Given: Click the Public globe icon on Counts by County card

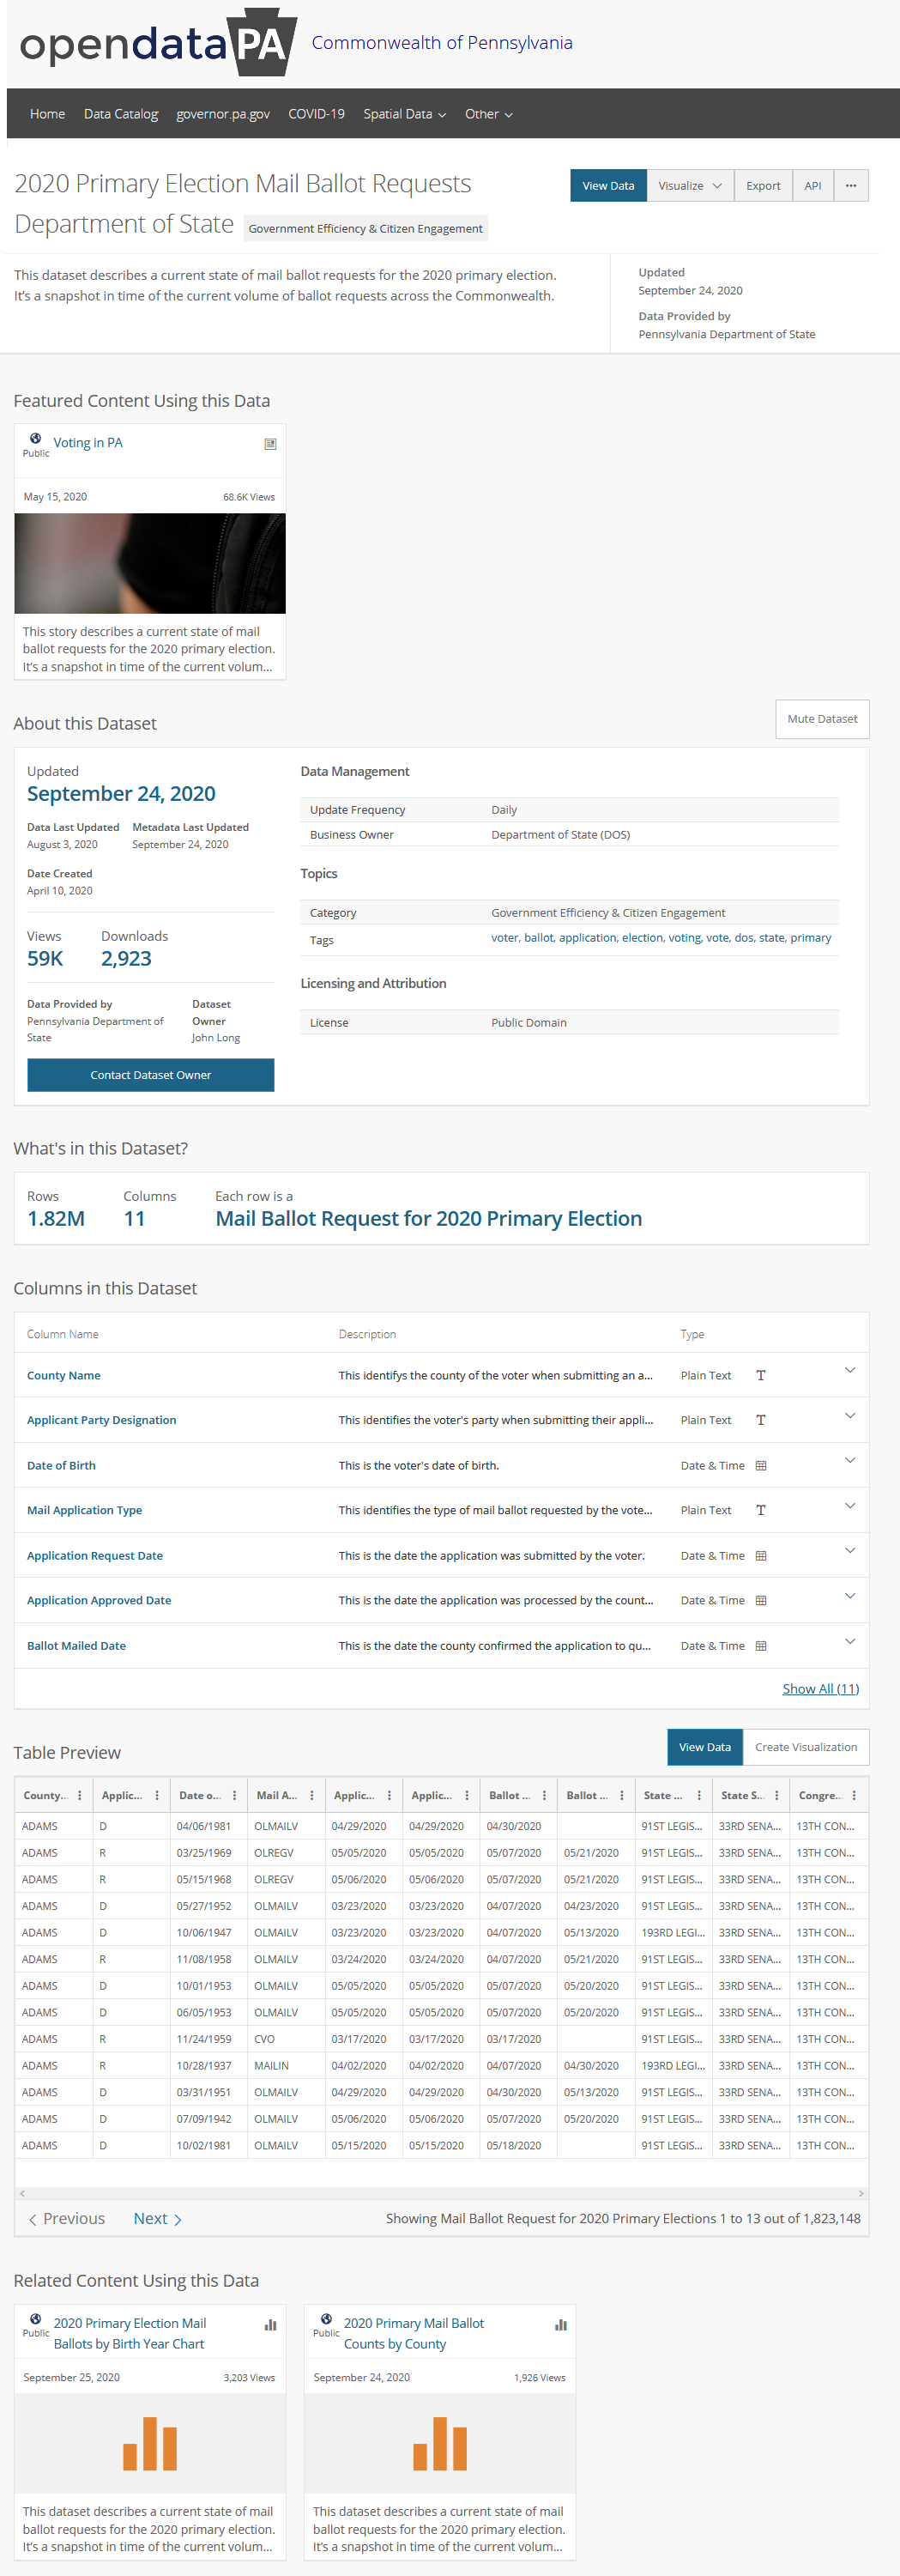Looking at the screenshot, I should coord(326,2319).
